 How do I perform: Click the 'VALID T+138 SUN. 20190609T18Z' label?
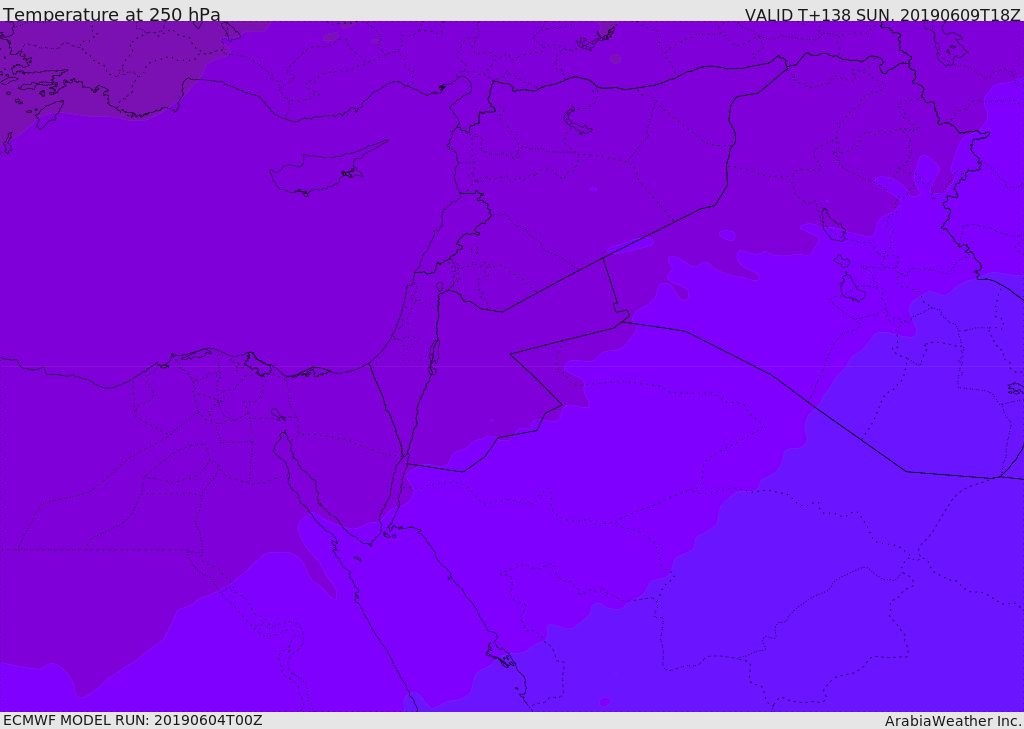(x=882, y=14)
